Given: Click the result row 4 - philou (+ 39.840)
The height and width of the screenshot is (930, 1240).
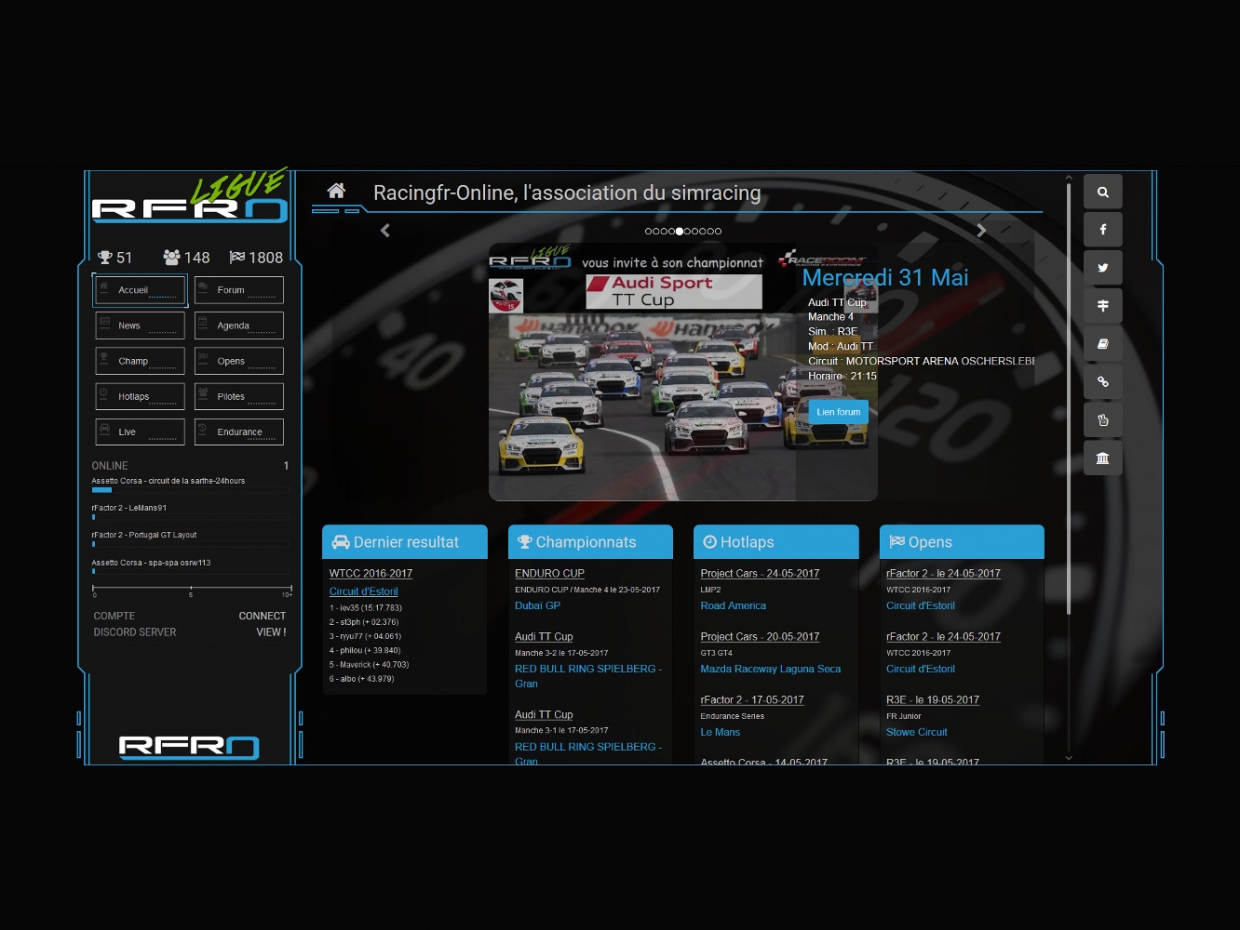Looking at the screenshot, I should point(365,650).
